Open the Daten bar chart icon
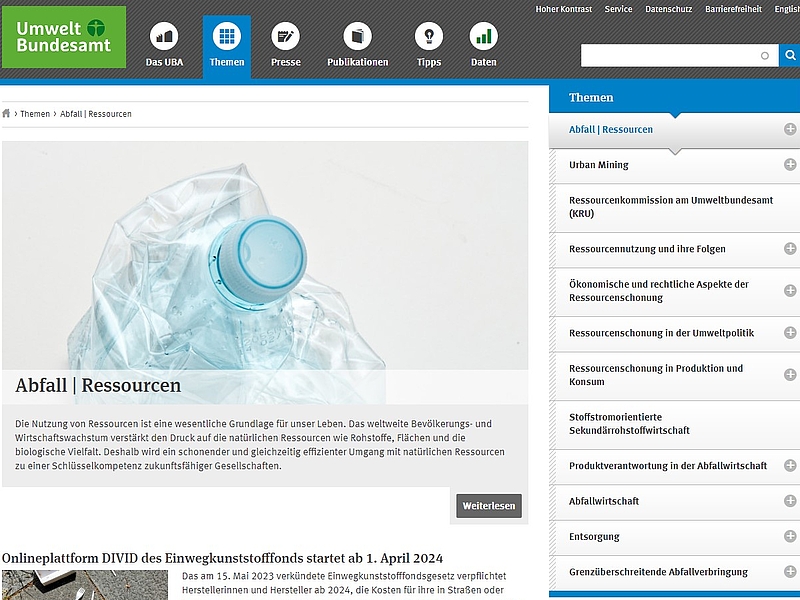Viewport: 800px width, 600px height. pyautogui.click(x=484, y=38)
